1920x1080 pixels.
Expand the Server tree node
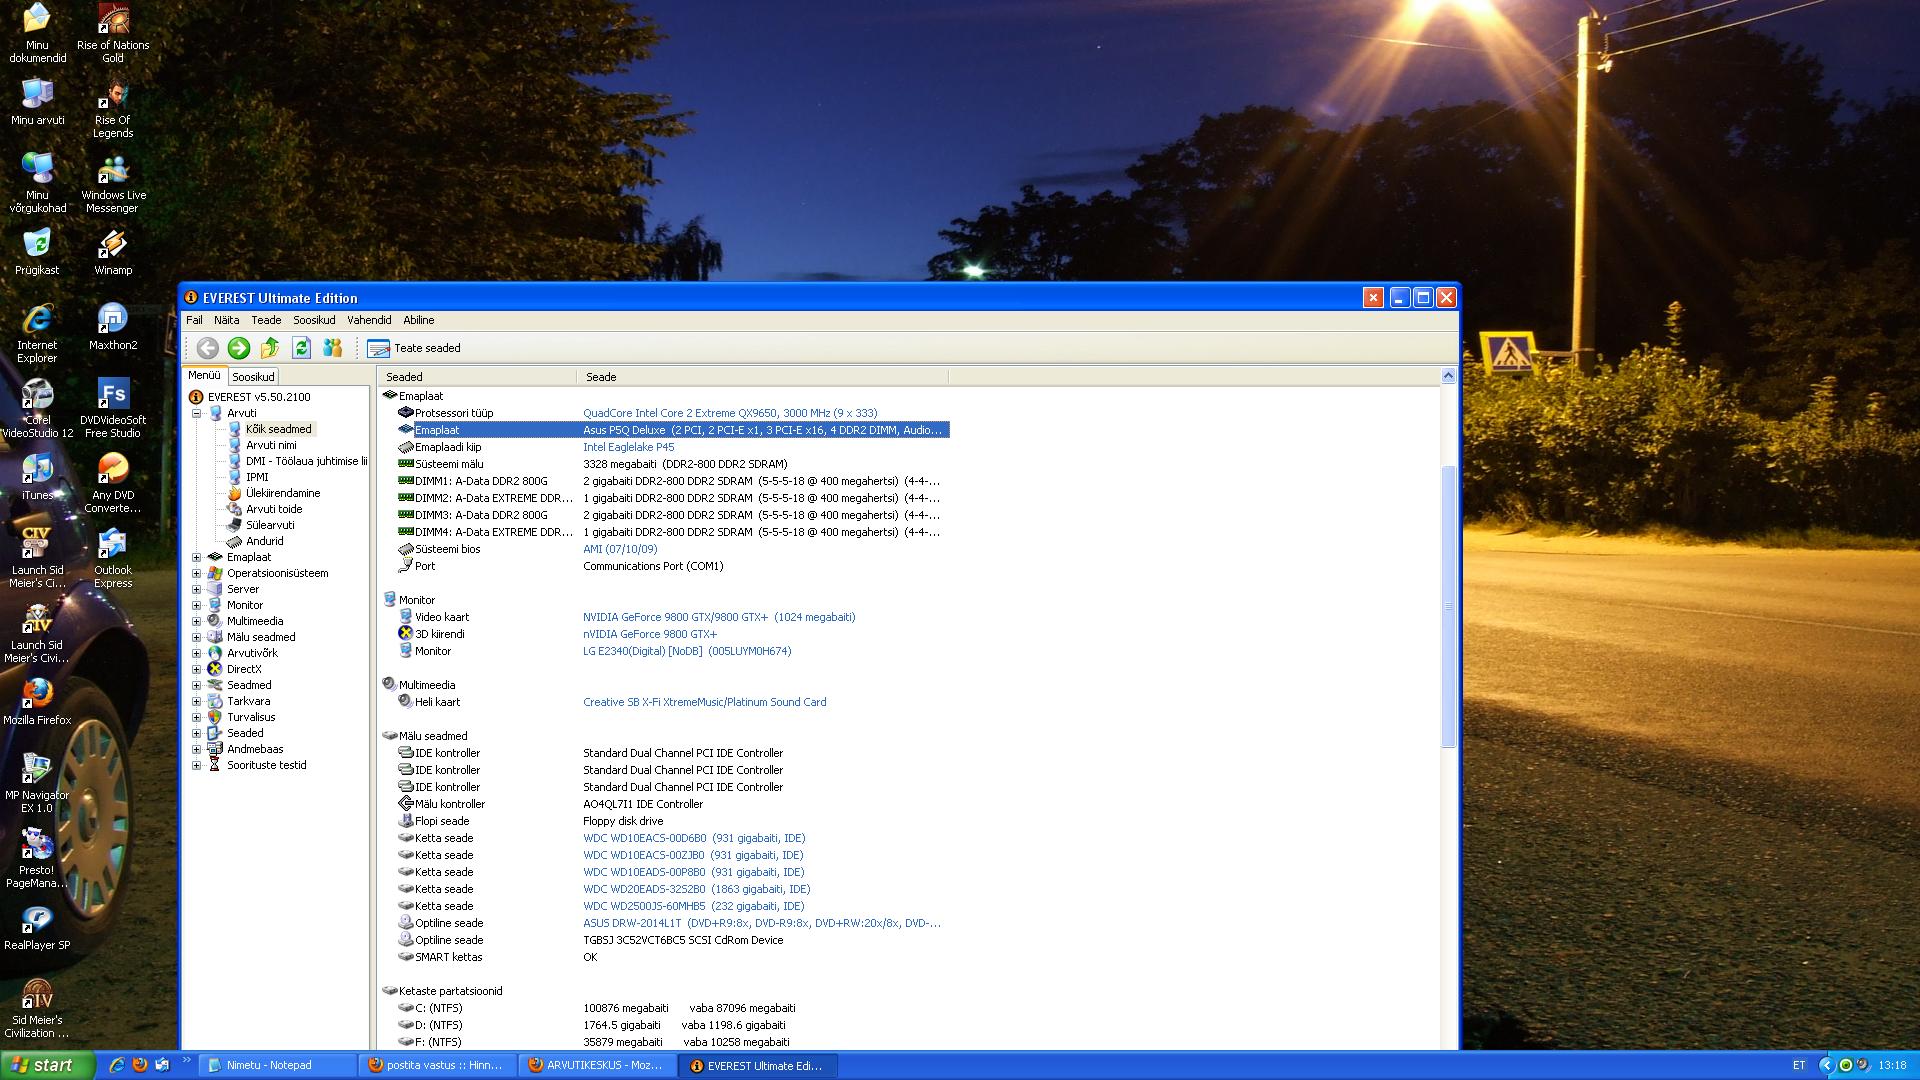[197, 589]
